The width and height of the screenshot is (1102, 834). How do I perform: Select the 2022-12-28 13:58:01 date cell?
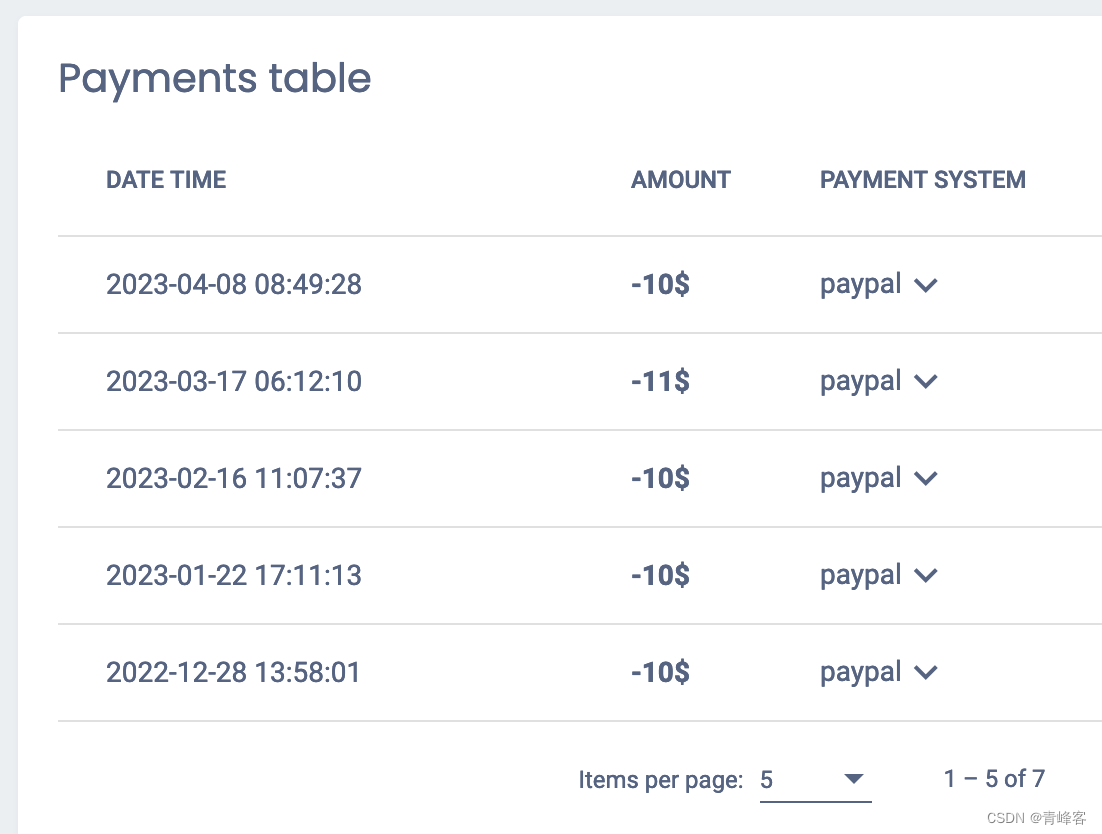tap(233, 672)
